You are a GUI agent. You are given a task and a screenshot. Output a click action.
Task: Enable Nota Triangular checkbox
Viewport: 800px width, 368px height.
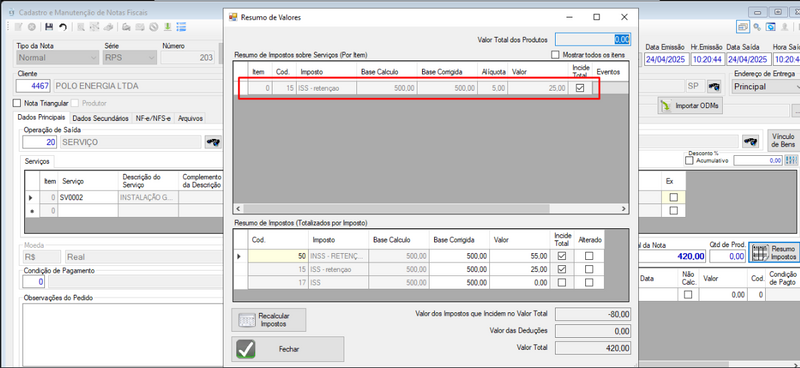coord(17,103)
